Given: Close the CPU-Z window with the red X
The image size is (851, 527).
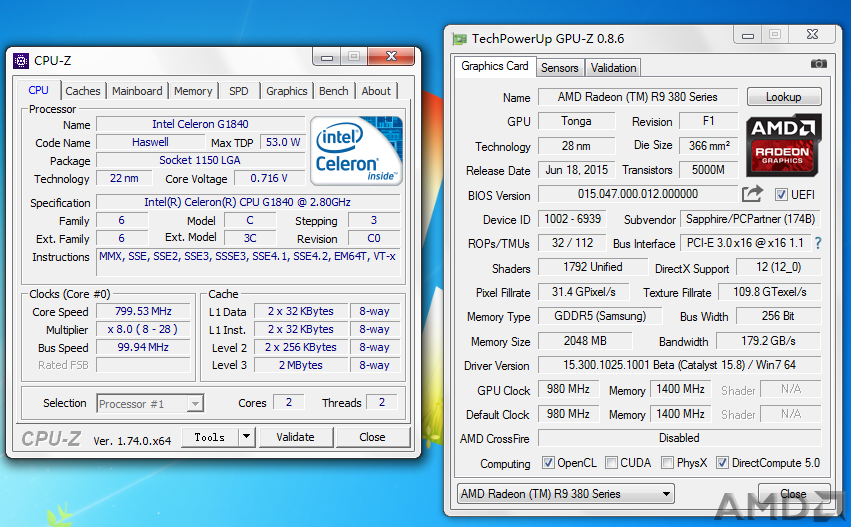Looking at the screenshot, I should [391, 56].
